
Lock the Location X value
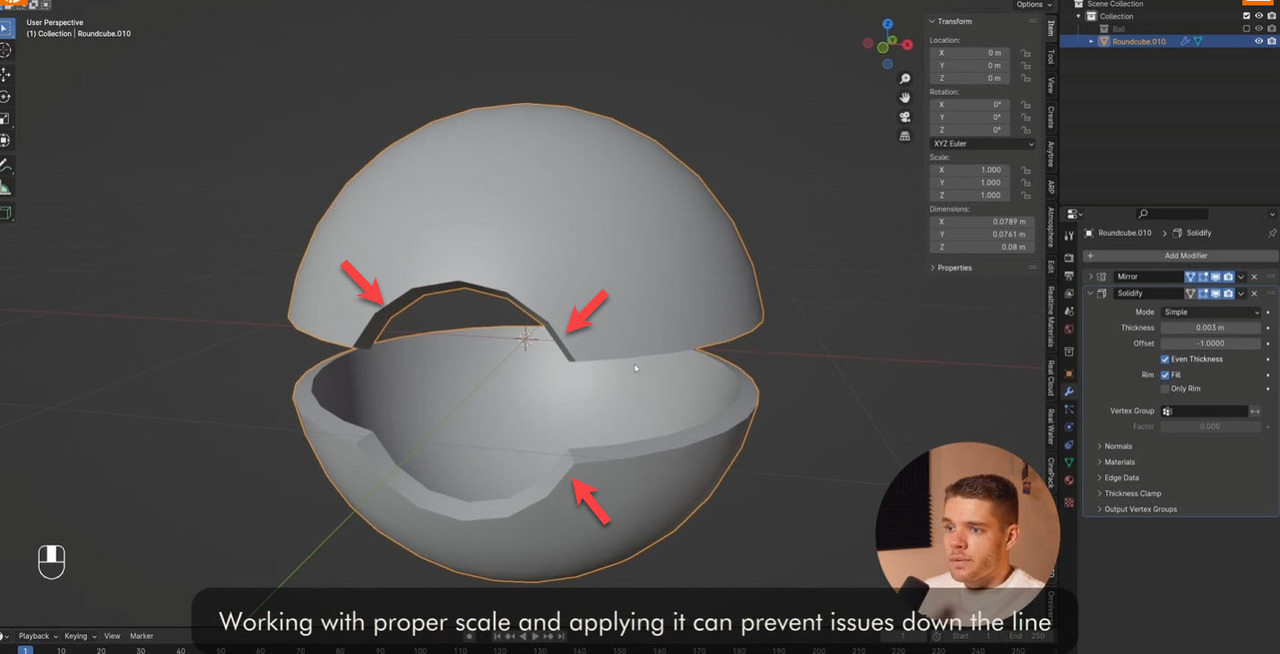[x=1026, y=52]
